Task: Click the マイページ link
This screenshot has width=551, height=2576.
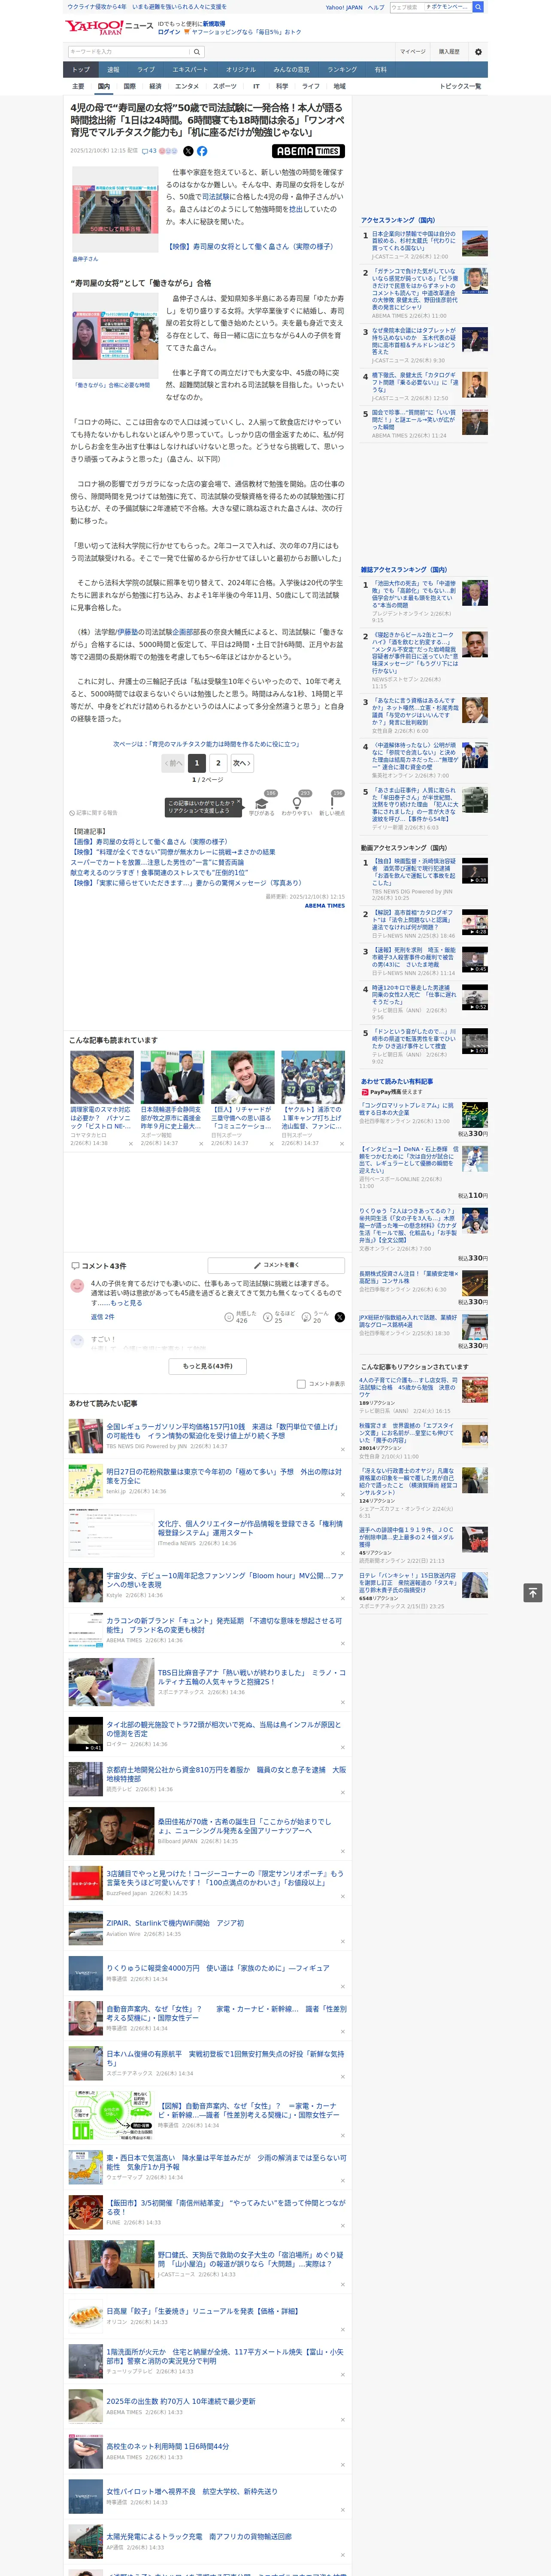Action: 413,52
